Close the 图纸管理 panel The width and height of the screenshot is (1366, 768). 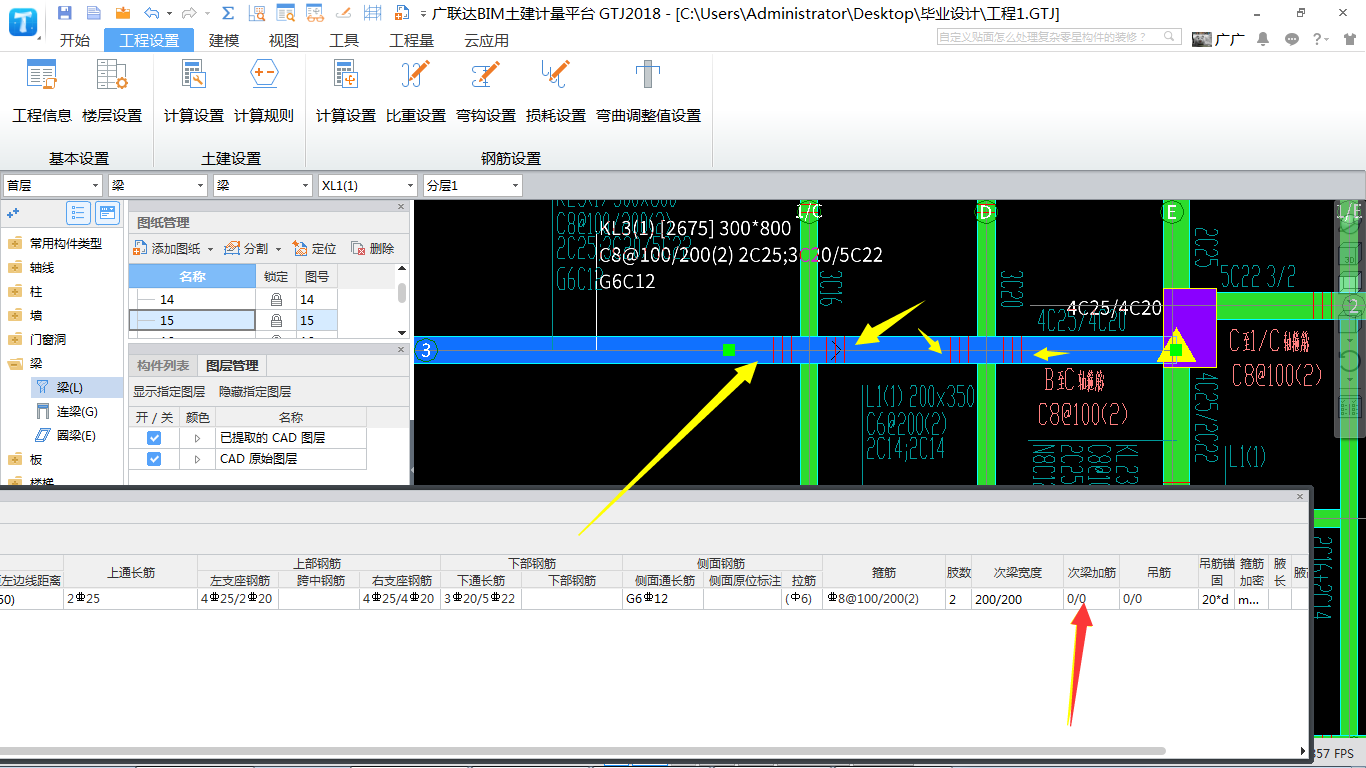click(x=401, y=207)
